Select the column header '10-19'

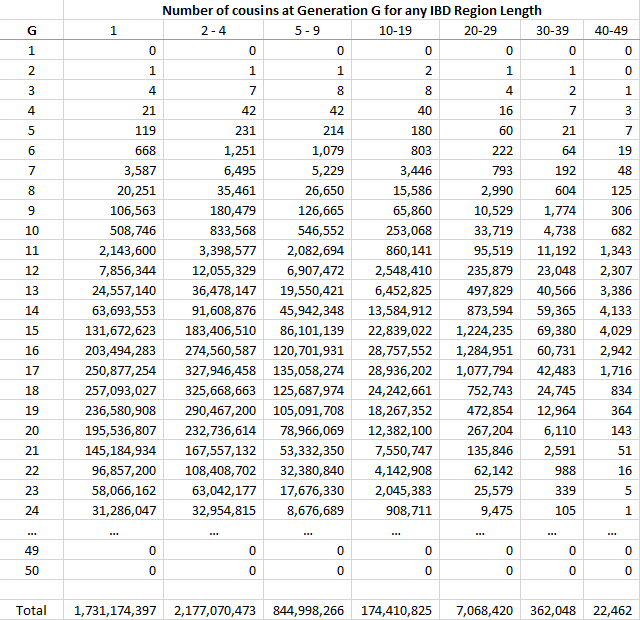[x=396, y=30]
